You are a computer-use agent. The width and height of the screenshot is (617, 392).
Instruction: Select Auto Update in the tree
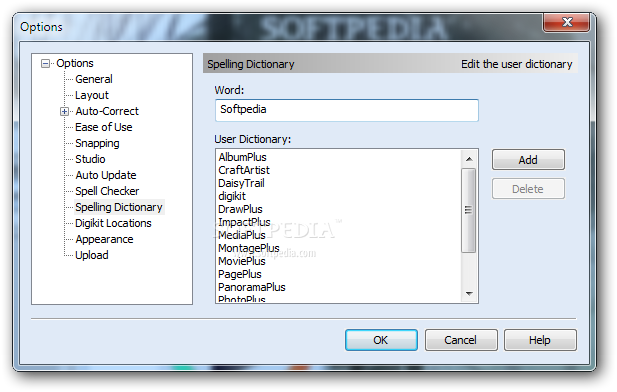(x=106, y=175)
